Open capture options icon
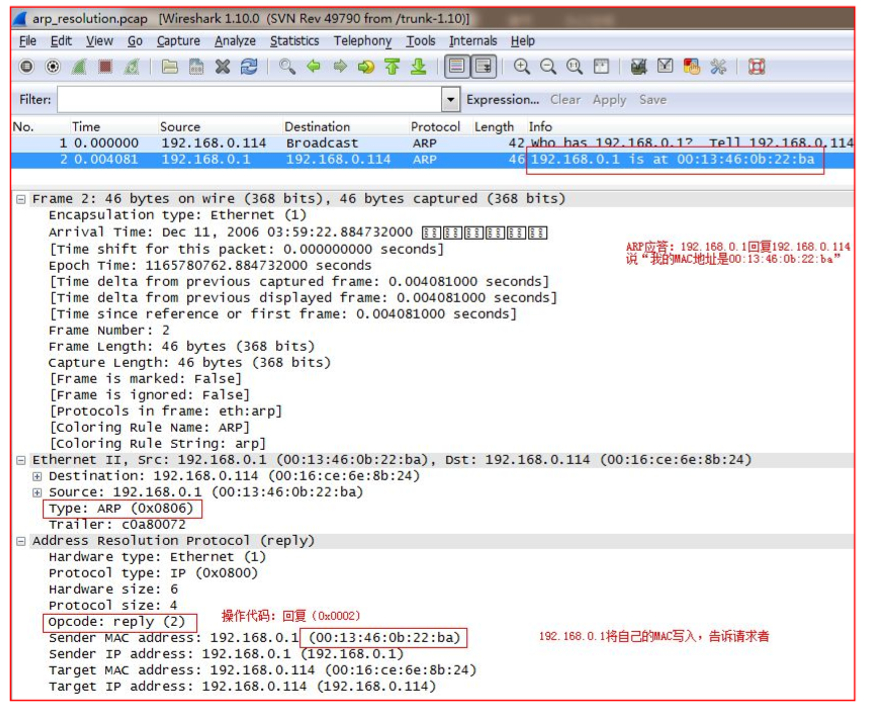 click(x=53, y=67)
